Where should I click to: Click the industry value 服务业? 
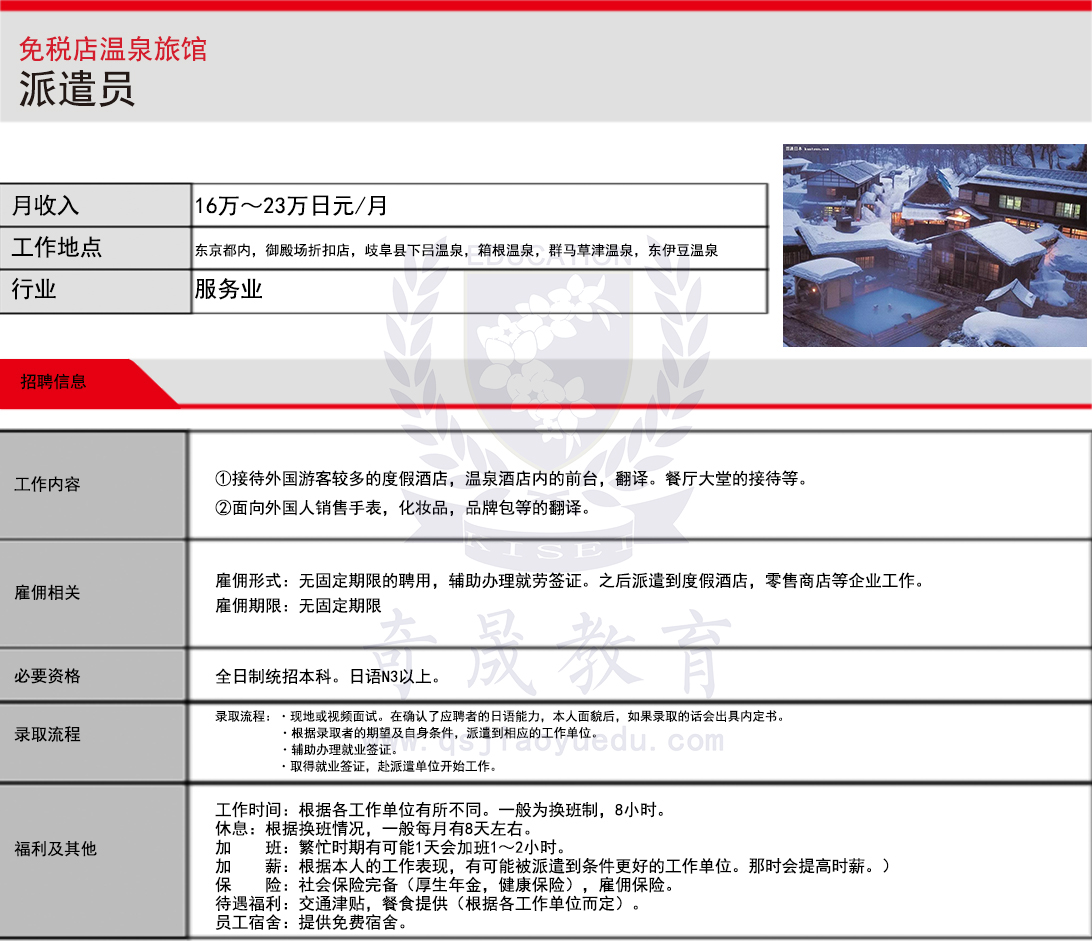click(228, 289)
